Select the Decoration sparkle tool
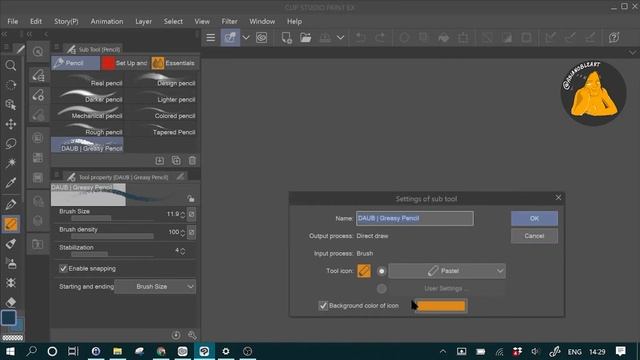 (x=11, y=282)
